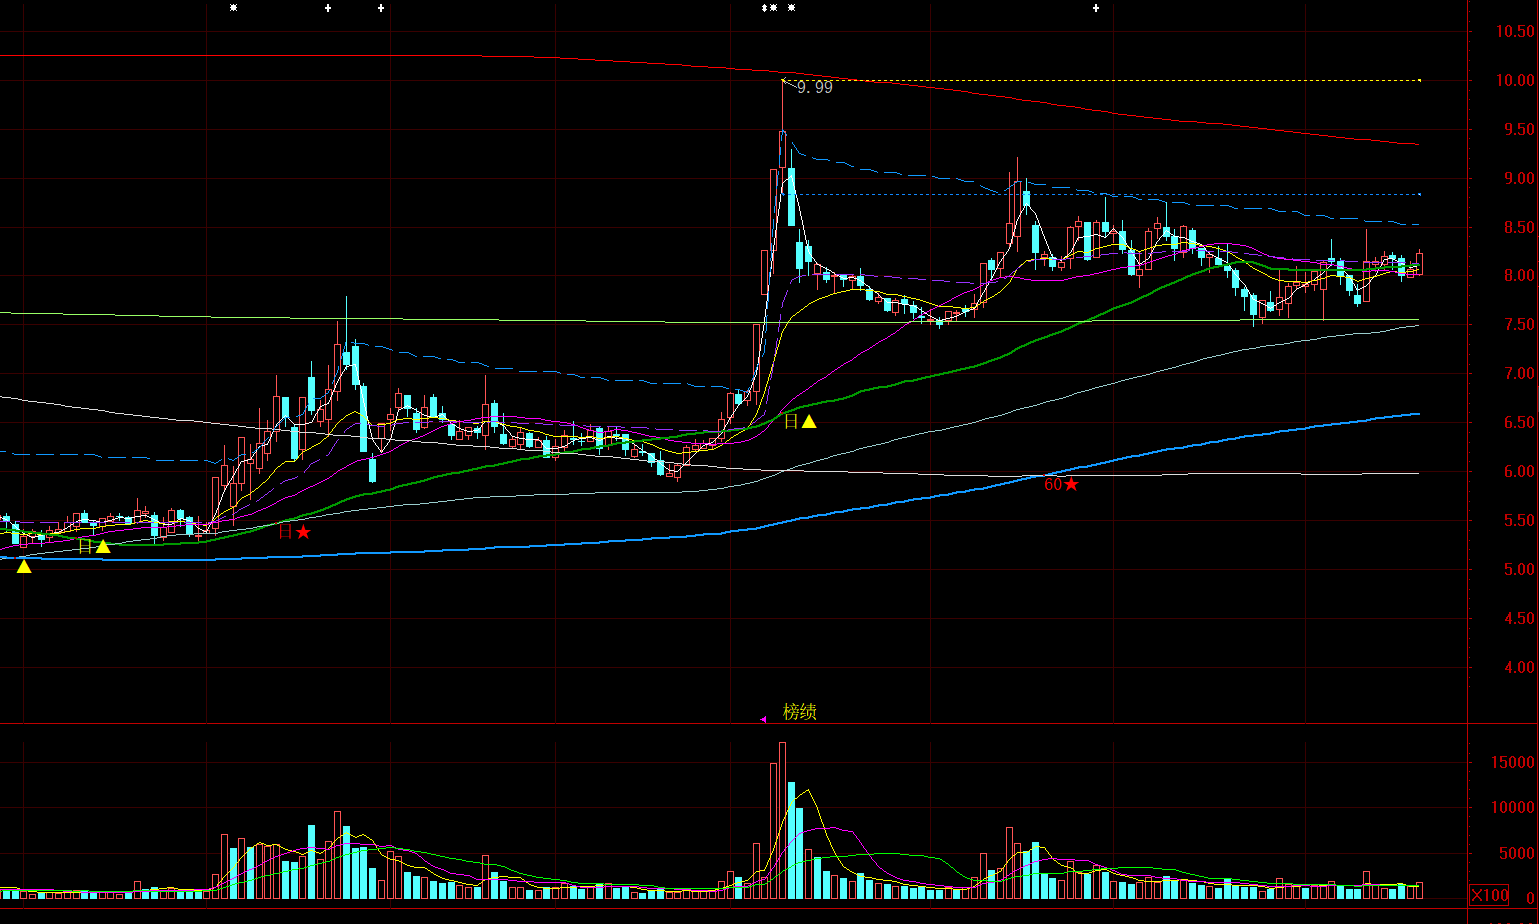
Task: Click the 6.00 price axis label
Action: [x=1519, y=471]
